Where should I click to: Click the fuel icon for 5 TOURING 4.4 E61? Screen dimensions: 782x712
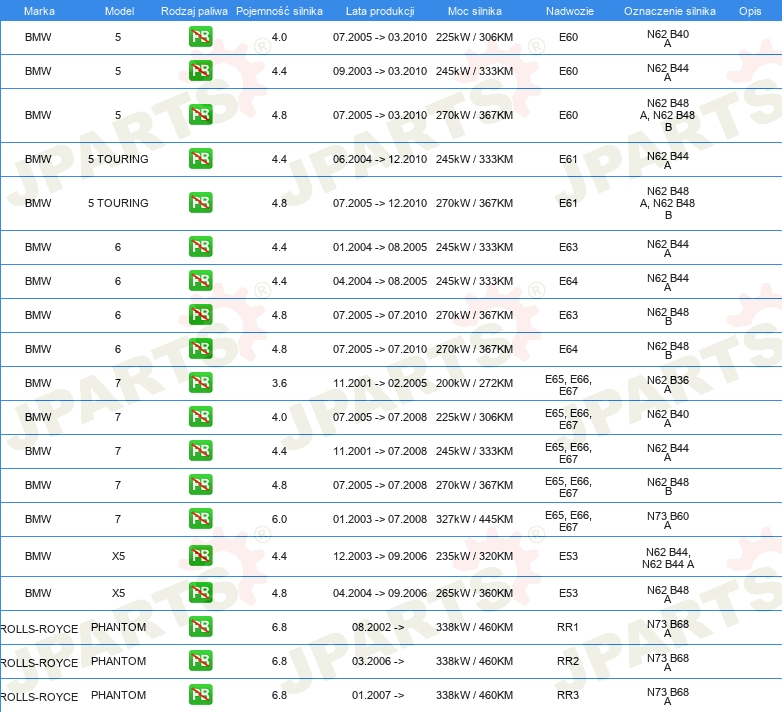click(x=200, y=159)
